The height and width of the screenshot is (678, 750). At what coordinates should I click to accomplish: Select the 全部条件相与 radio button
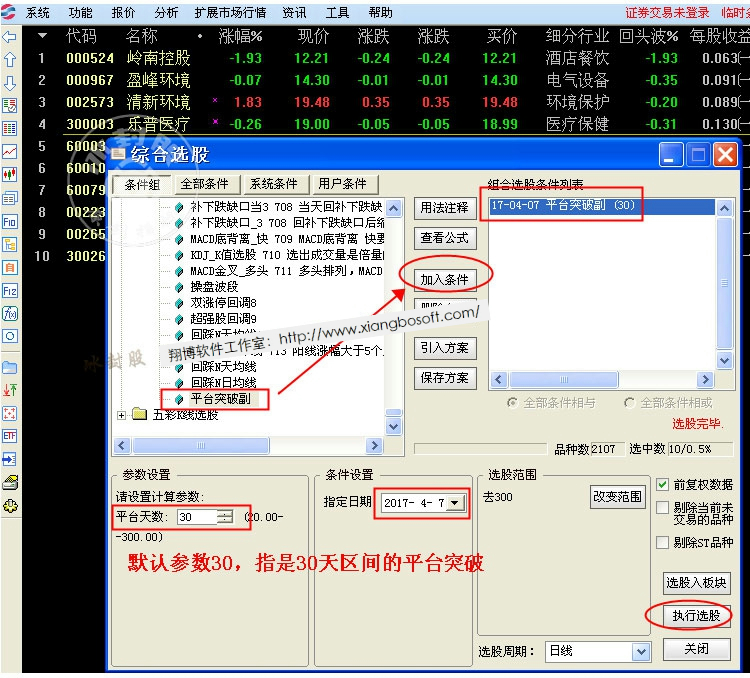point(512,403)
